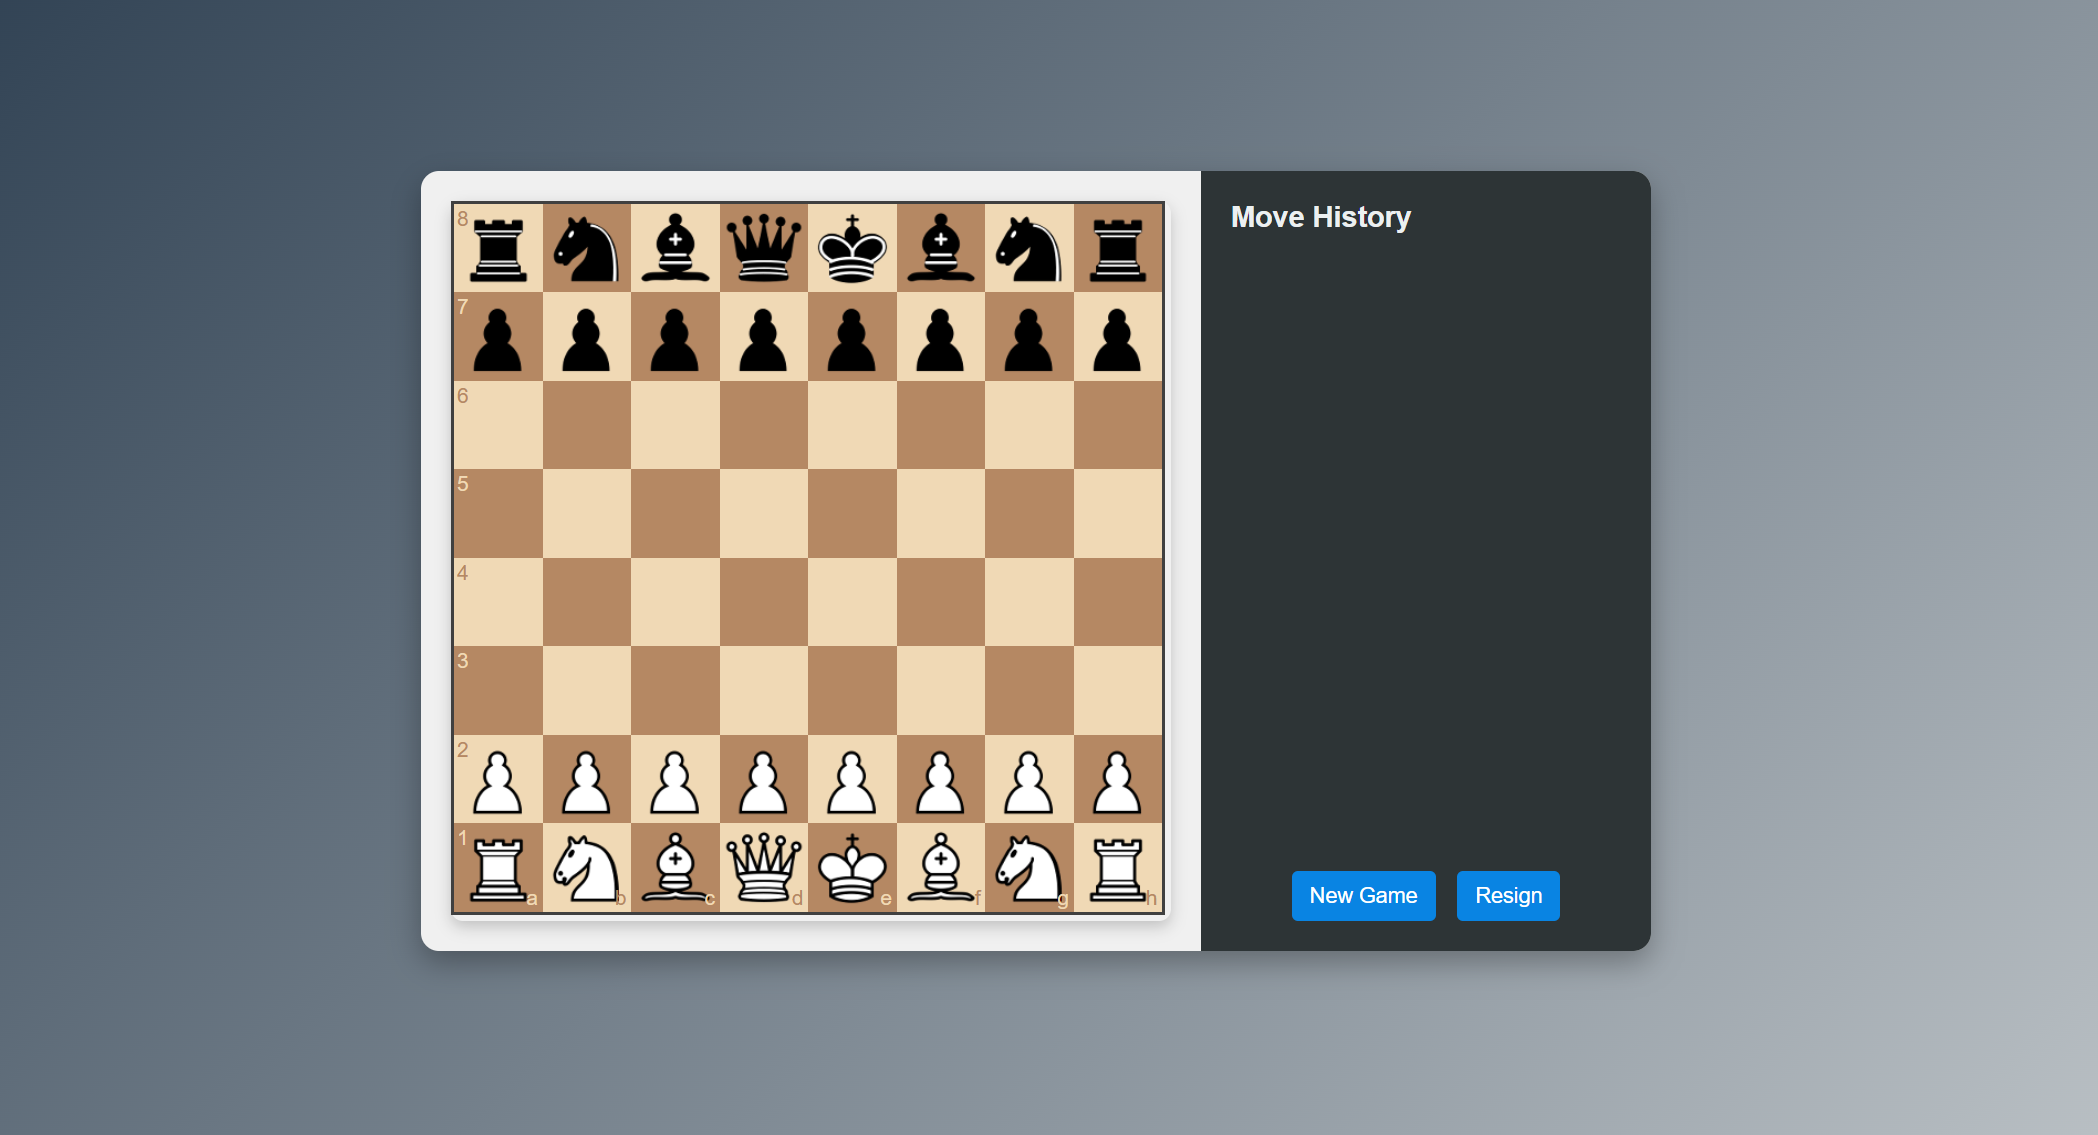Image resolution: width=2098 pixels, height=1135 pixels.
Task: Click the New Game button
Action: [x=1363, y=896]
